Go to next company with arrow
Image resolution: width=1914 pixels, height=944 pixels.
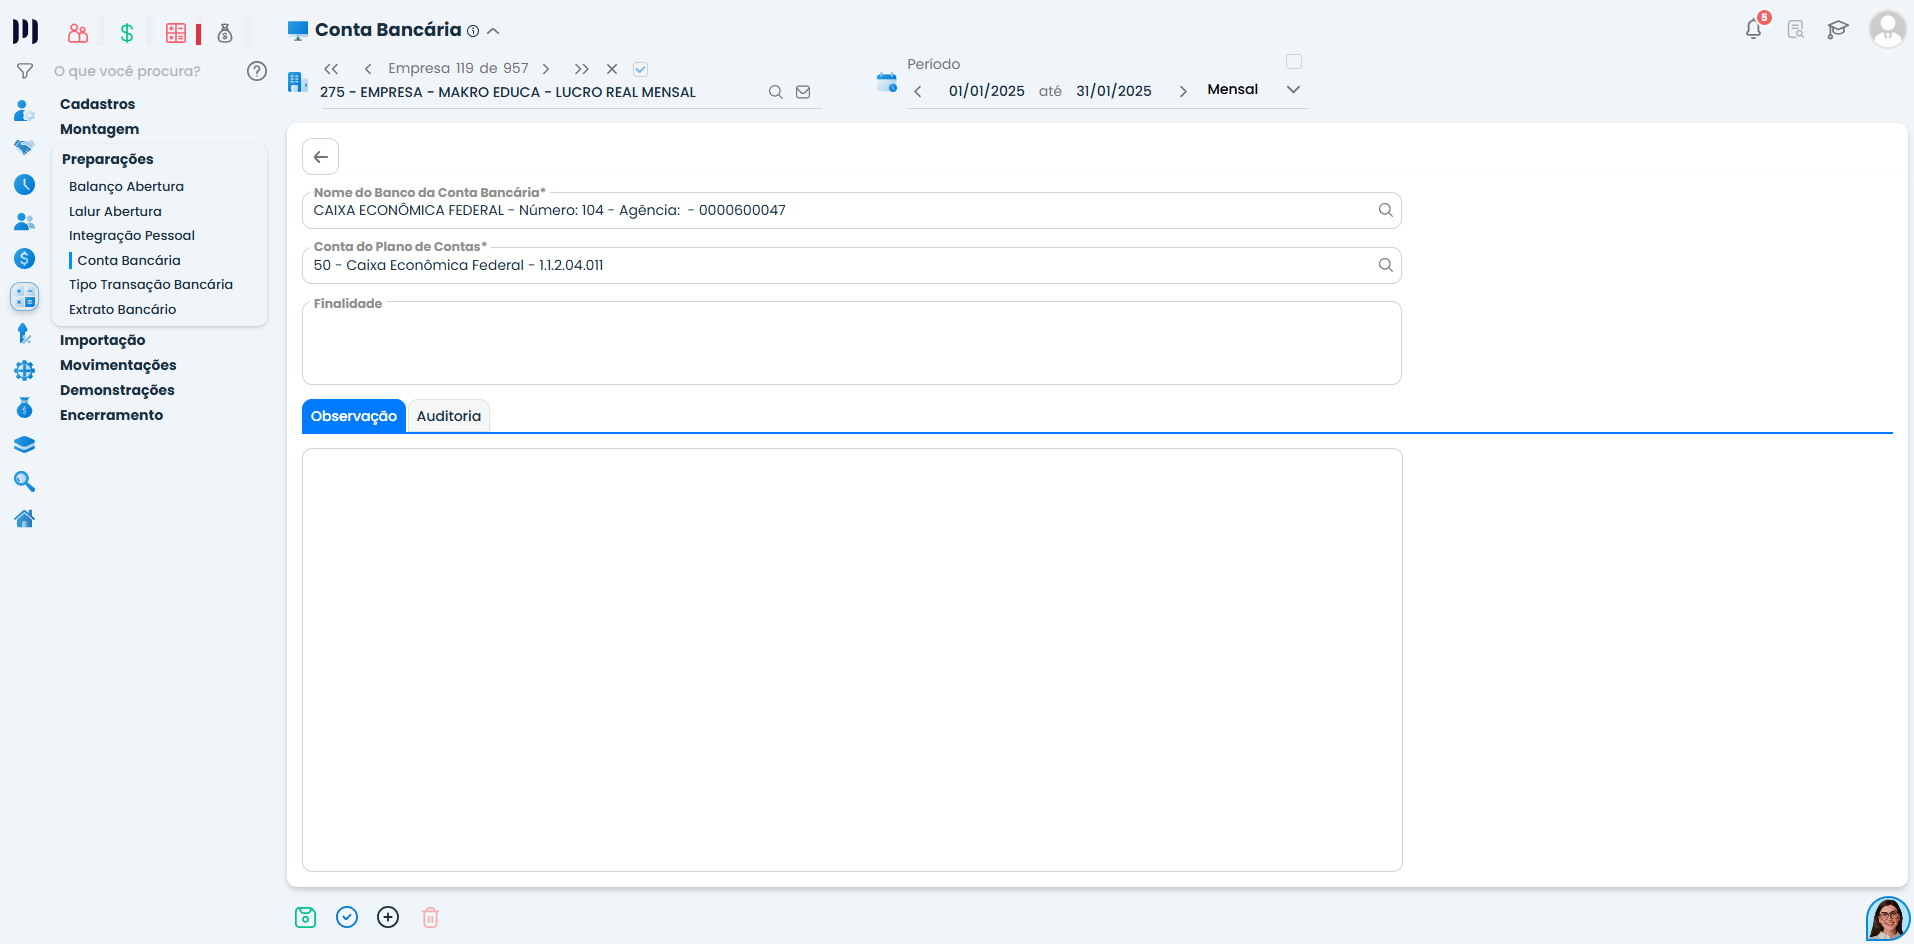point(546,69)
